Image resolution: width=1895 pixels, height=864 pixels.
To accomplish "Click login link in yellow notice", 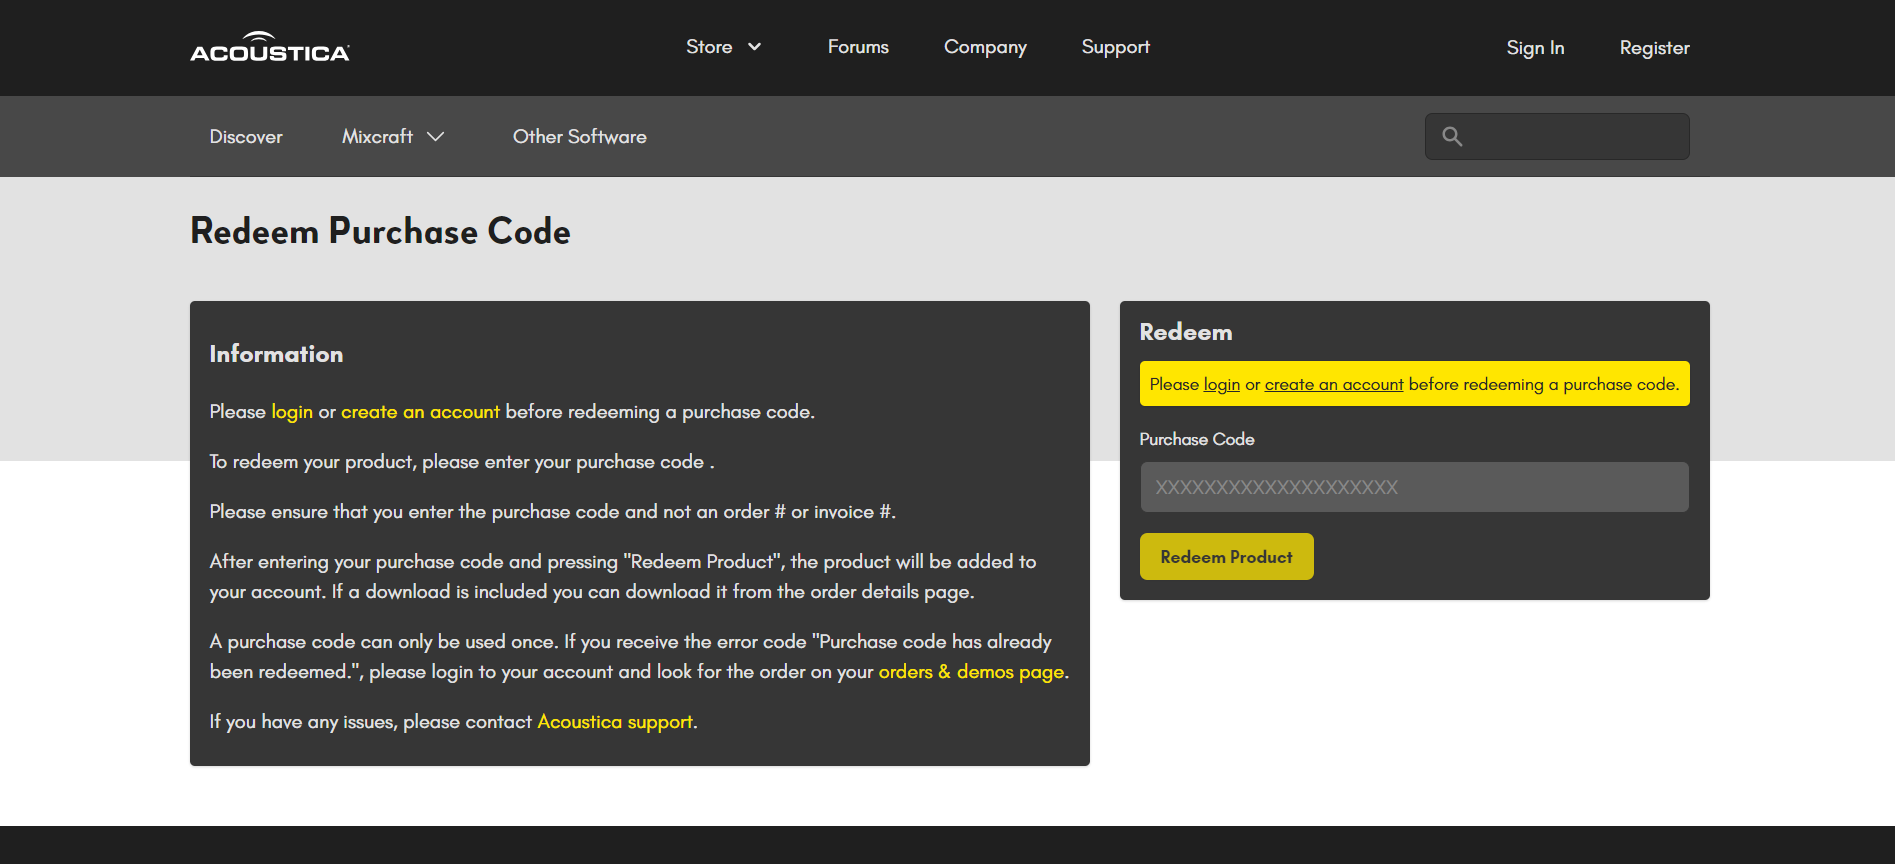I will pos(1221,385).
